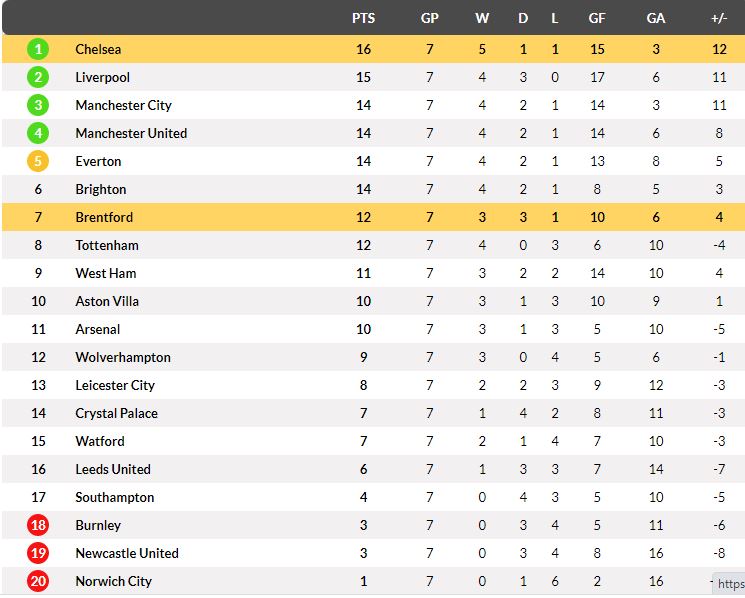Open the Tottenham team link

[107, 245]
